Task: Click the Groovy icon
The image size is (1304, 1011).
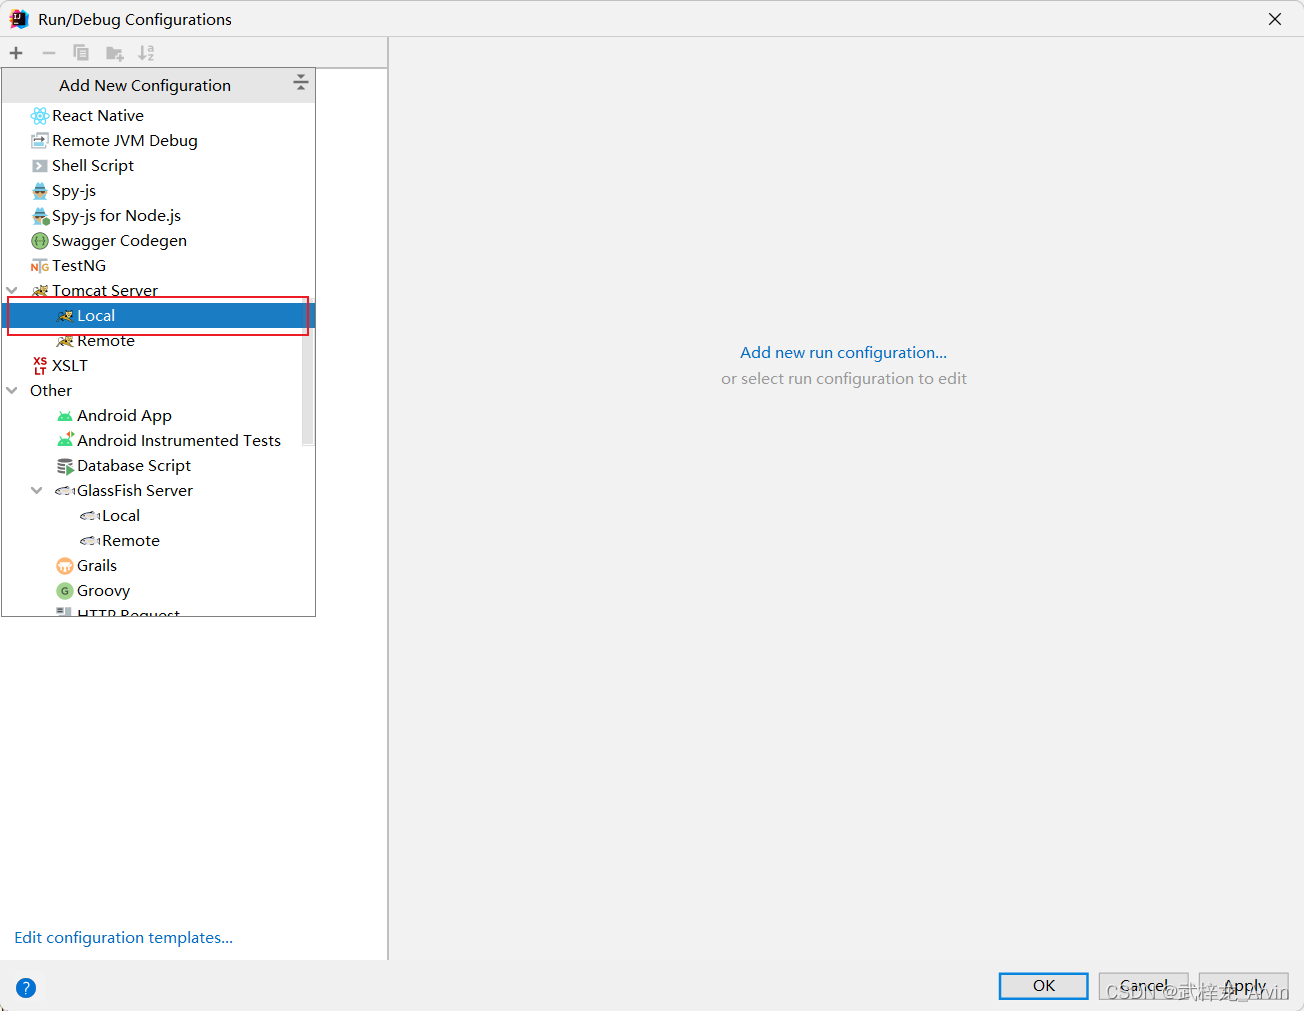Action: click(64, 591)
